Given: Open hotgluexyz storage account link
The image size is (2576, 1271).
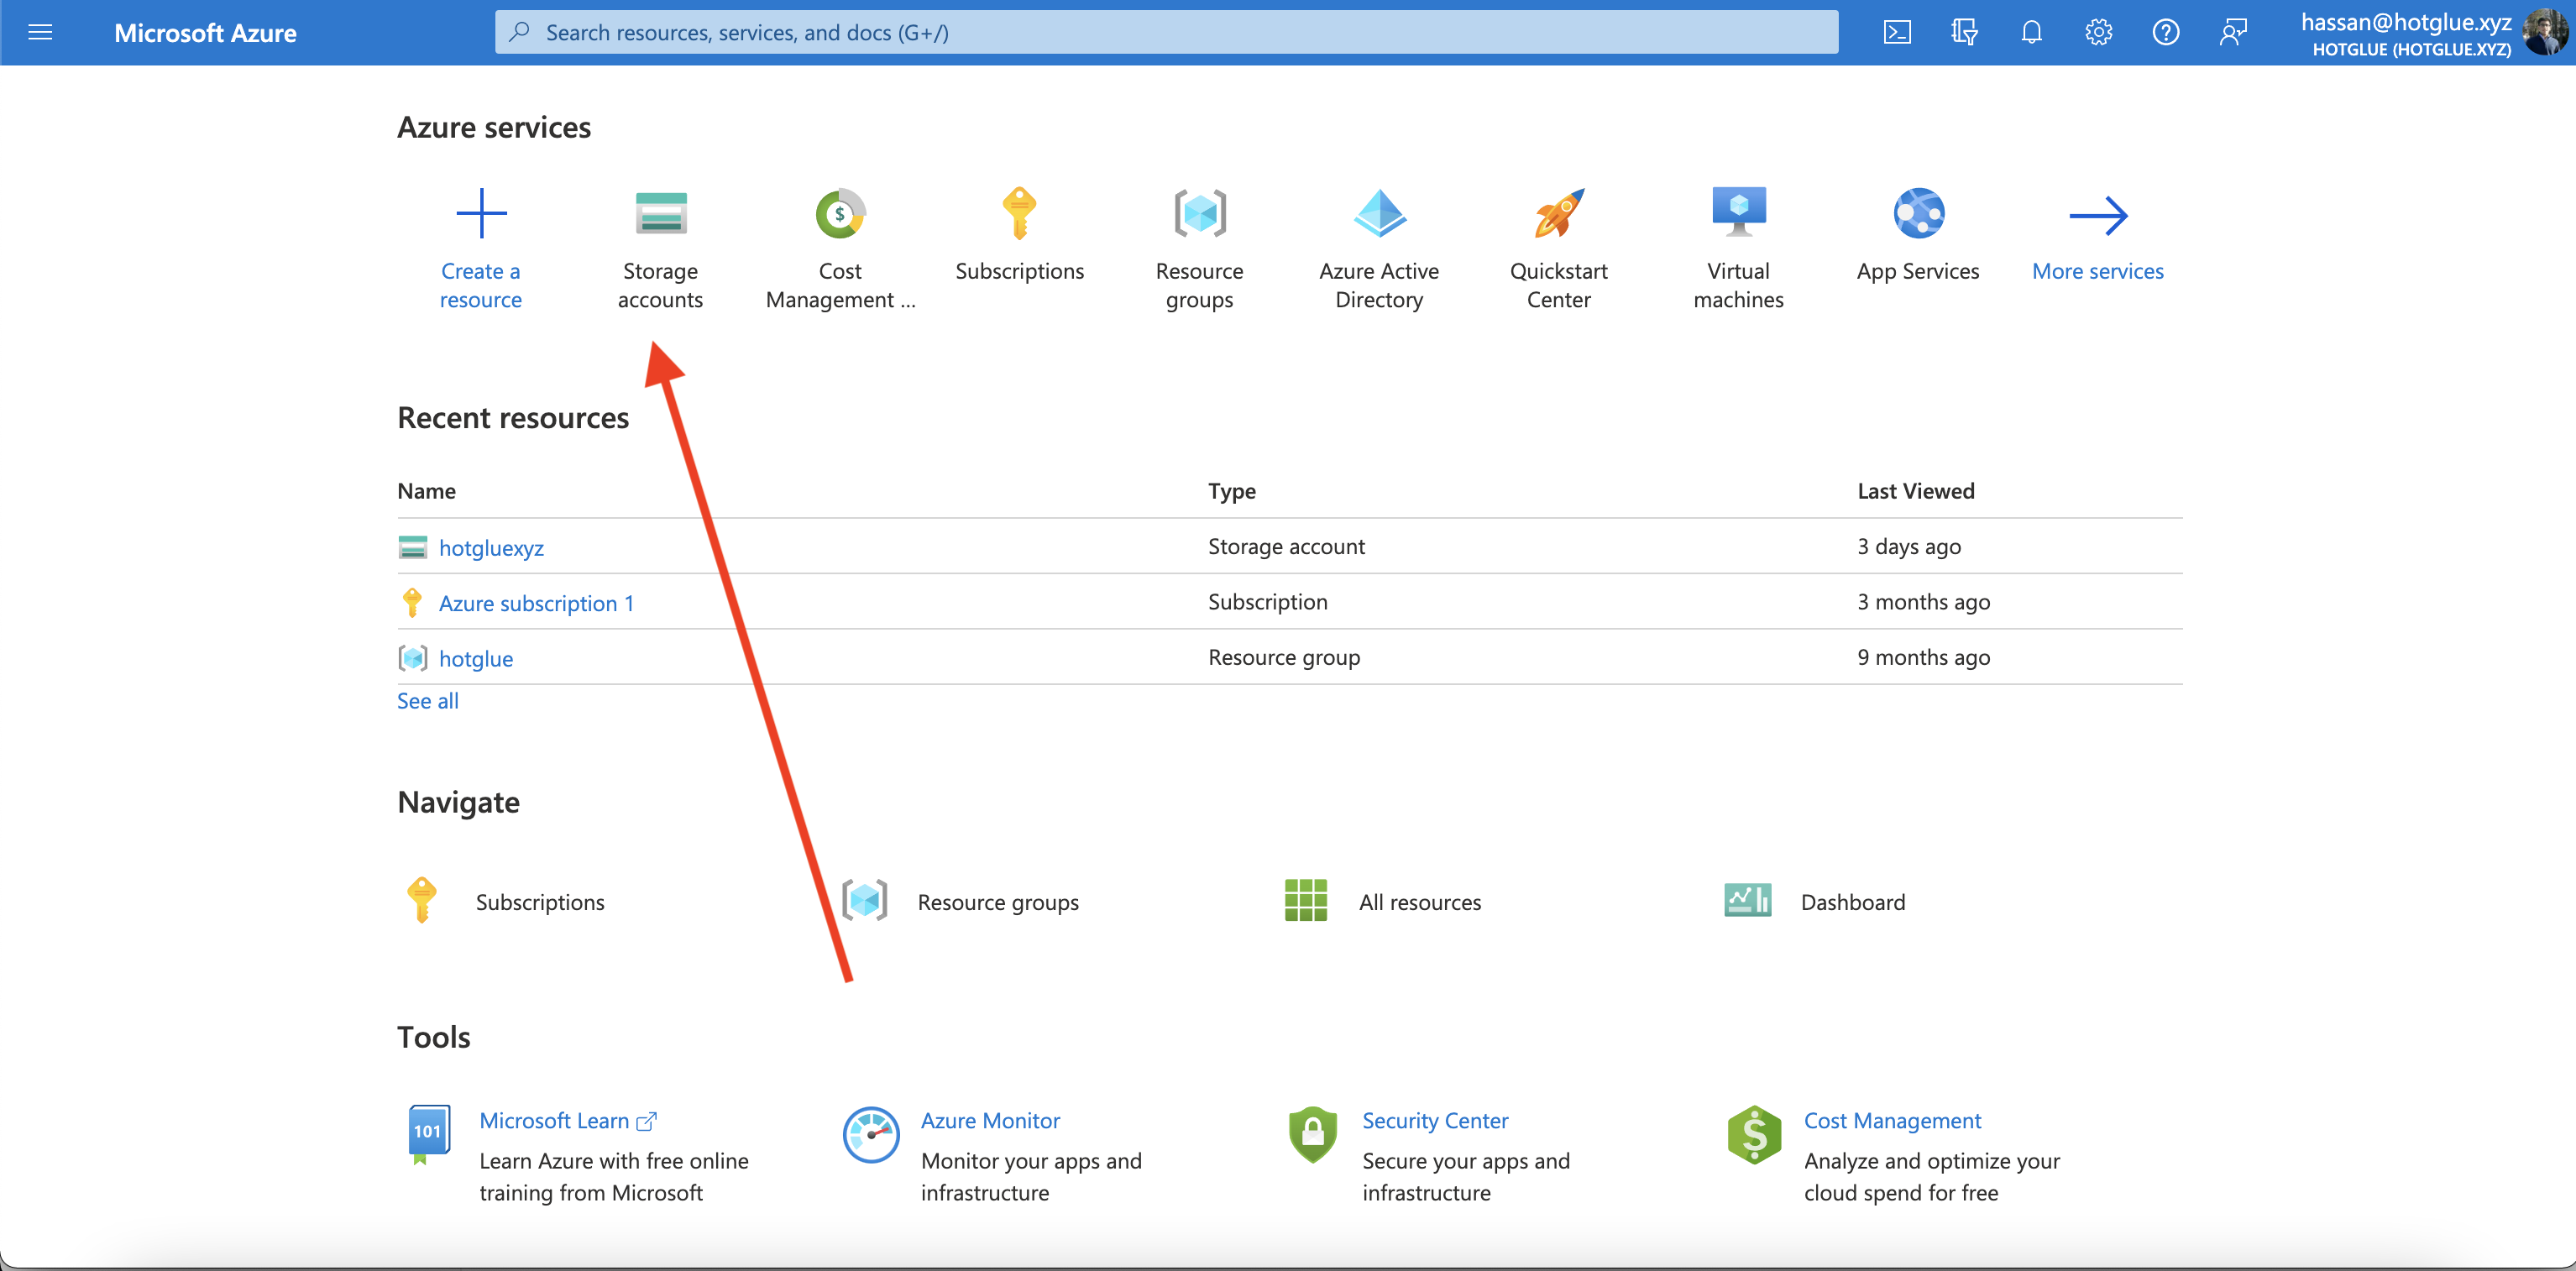Looking at the screenshot, I should 491,548.
